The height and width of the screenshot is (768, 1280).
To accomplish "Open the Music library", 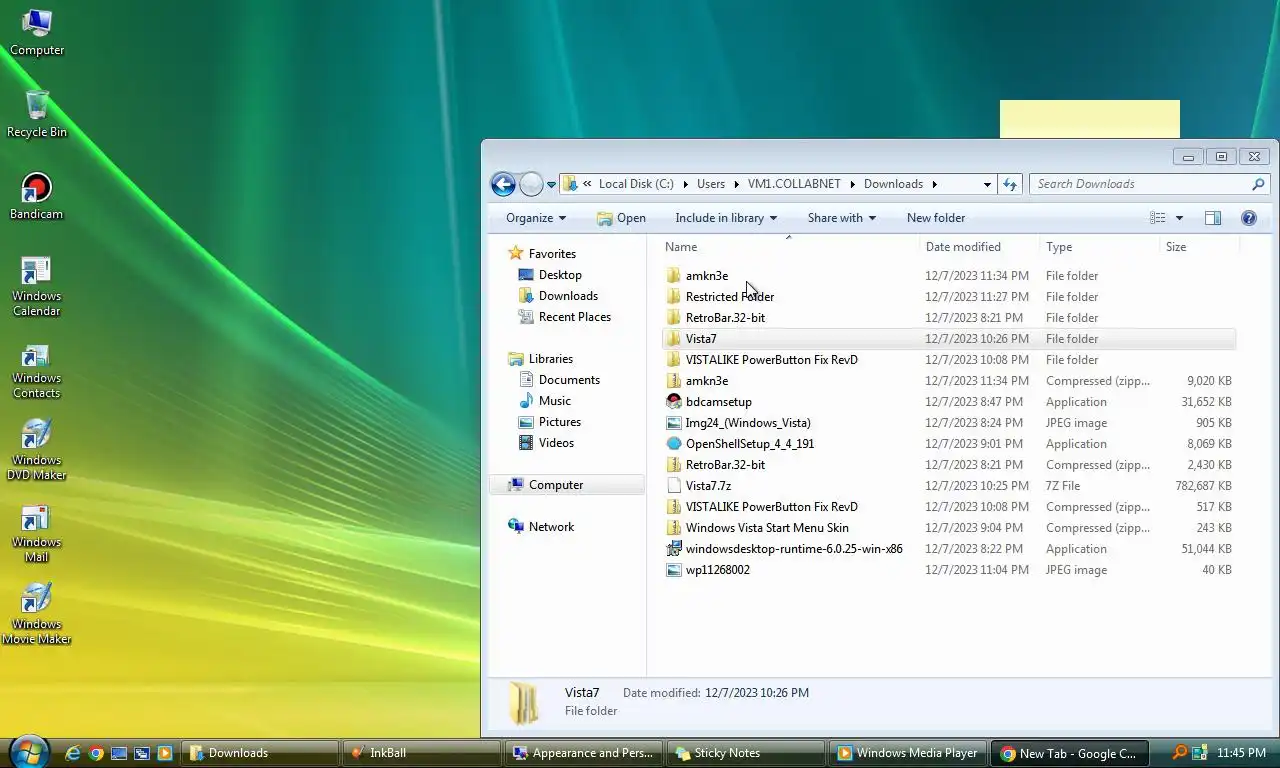I will pyautogui.click(x=545, y=401).
